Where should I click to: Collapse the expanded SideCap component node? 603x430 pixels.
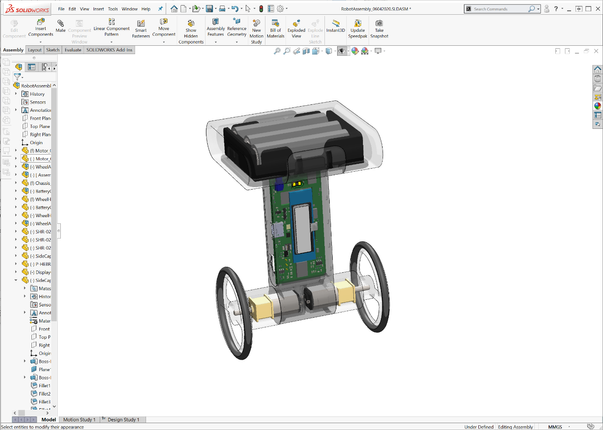point(16,280)
